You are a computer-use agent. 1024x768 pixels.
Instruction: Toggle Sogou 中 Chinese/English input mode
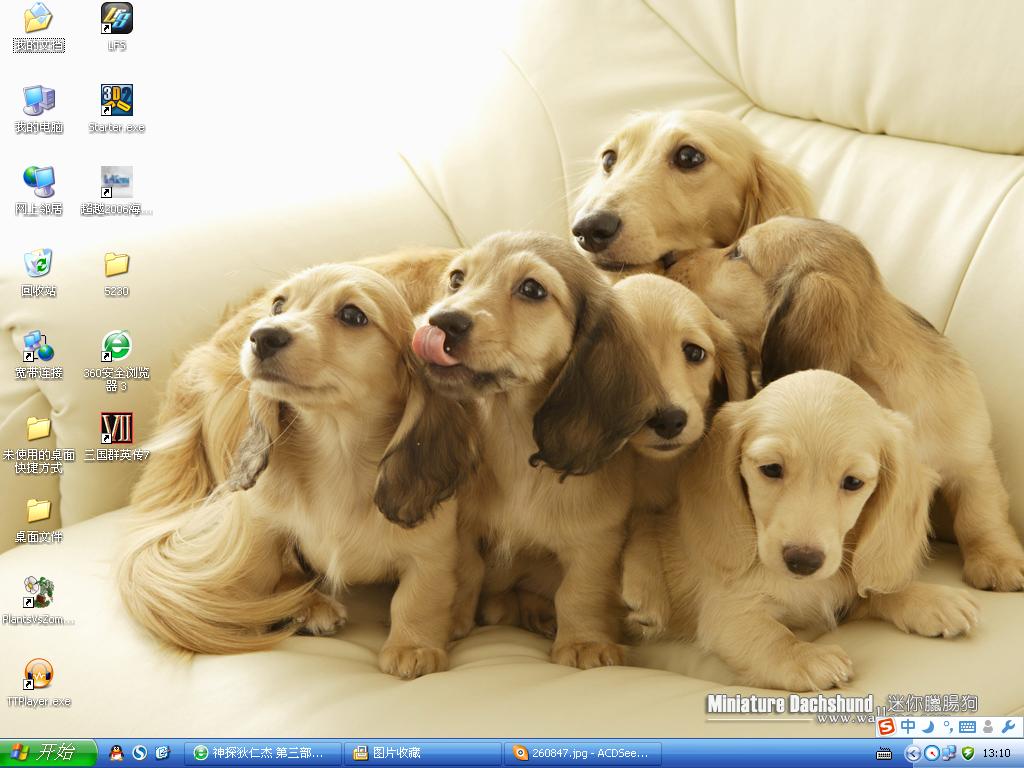point(908,726)
